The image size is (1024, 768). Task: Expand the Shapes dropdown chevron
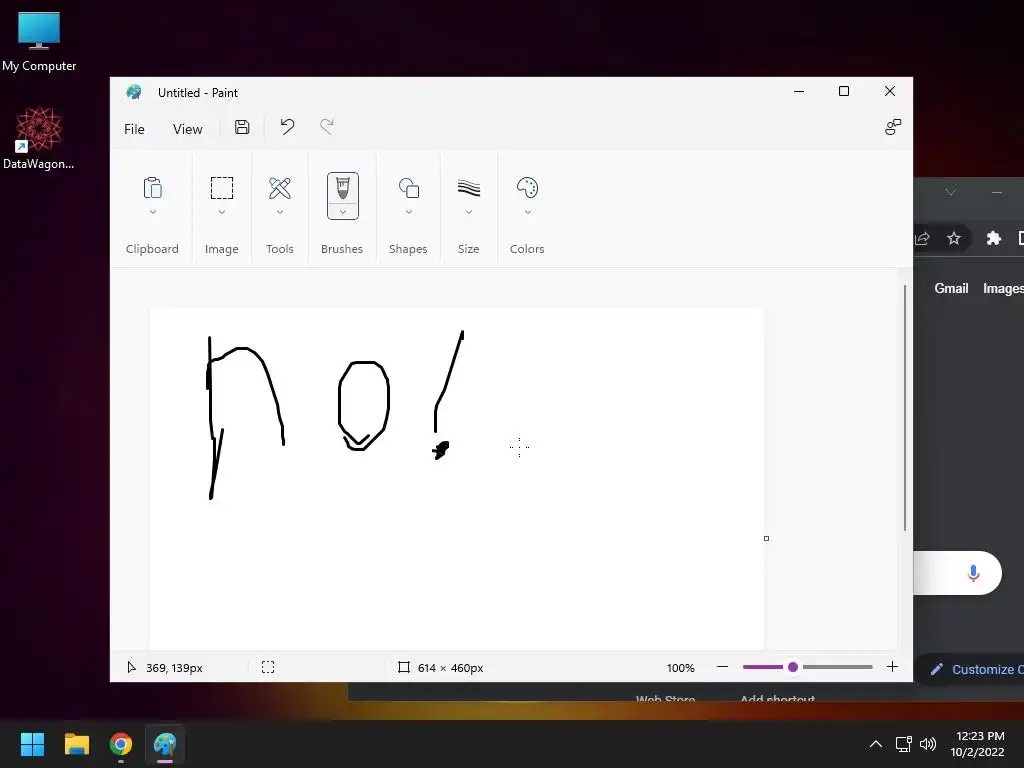pyautogui.click(x=409, y=212)
